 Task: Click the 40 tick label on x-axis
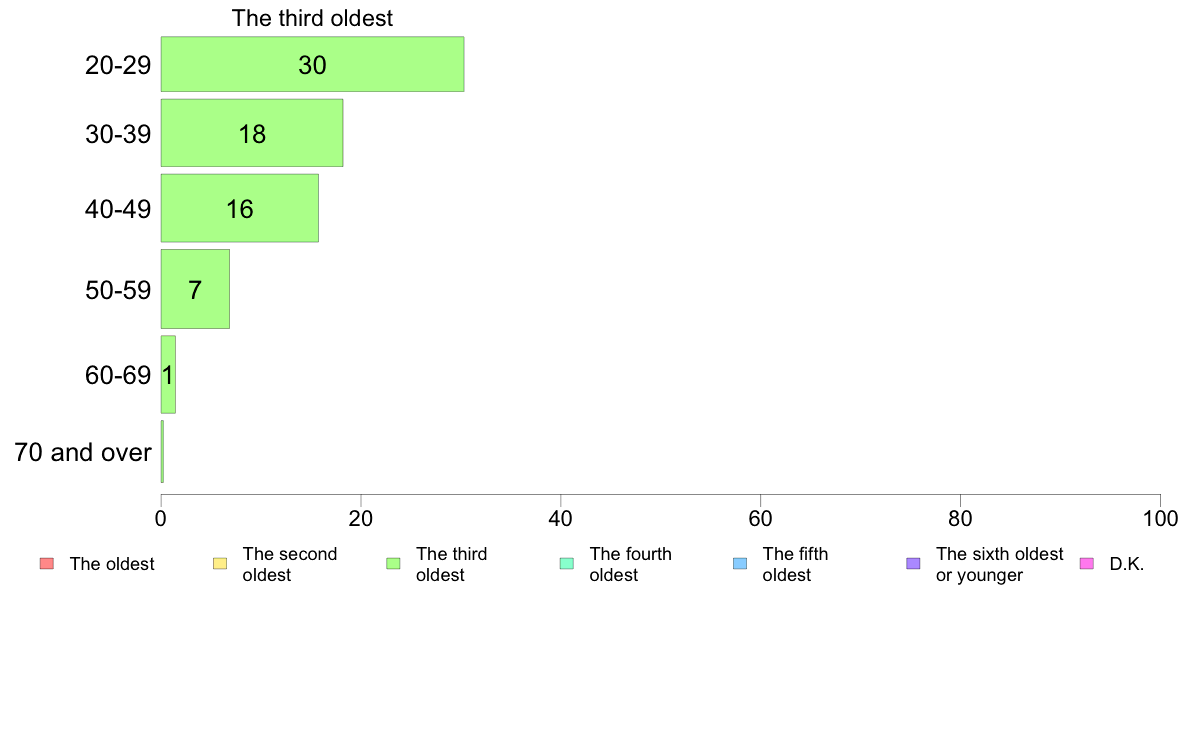coord(561,518)
